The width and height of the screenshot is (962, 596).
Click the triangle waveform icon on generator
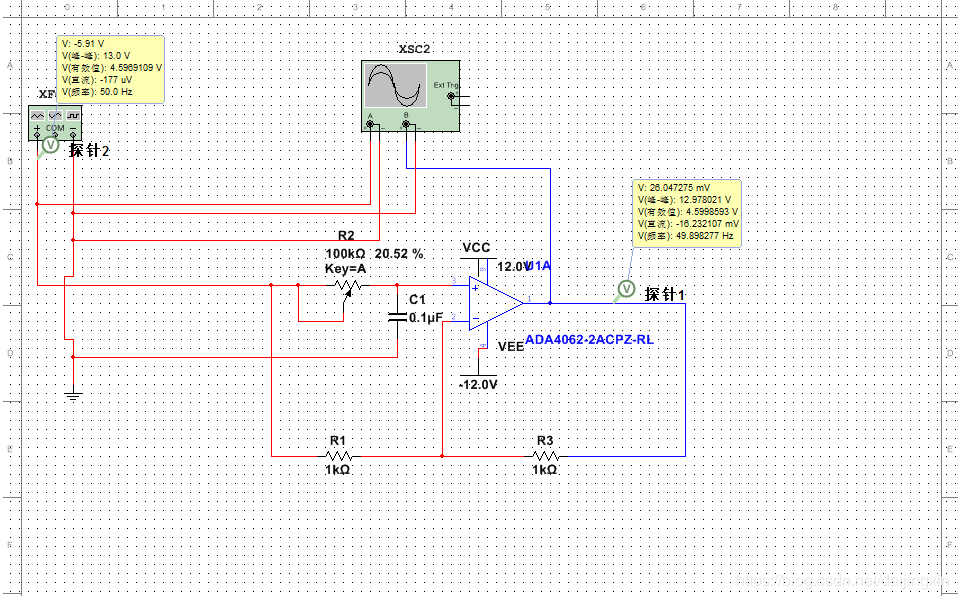coord(38,115)
